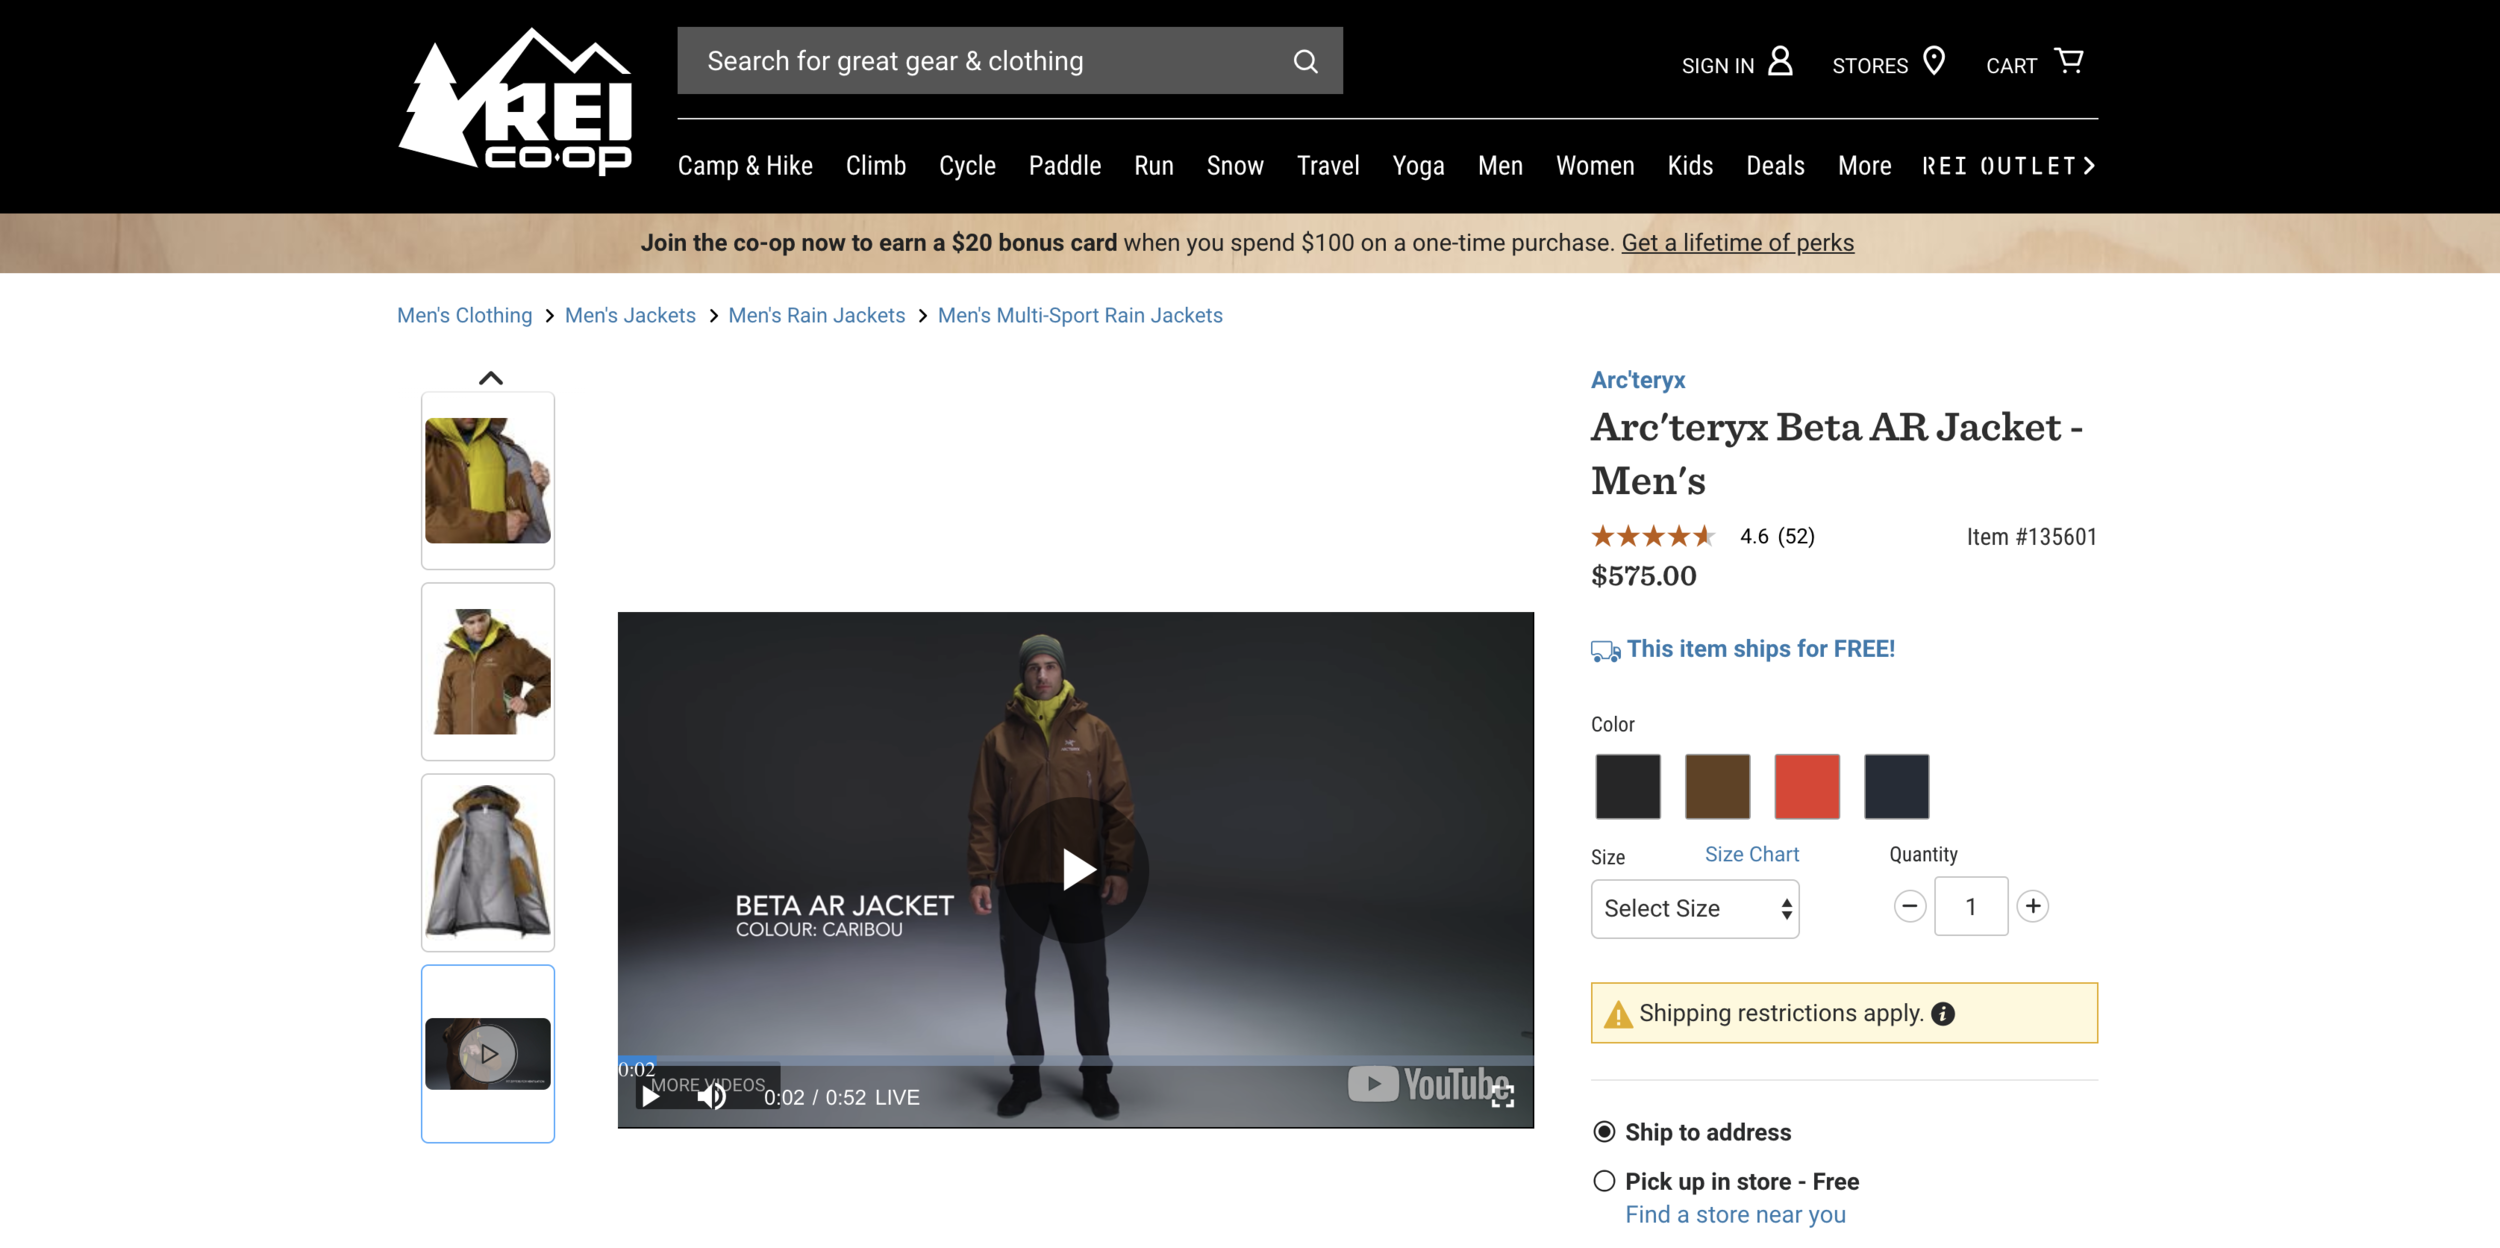The height and width of the screenshot is (1248, 2500).
Task: Select Ship to address option
Action: click(x=1604, y=1132)
